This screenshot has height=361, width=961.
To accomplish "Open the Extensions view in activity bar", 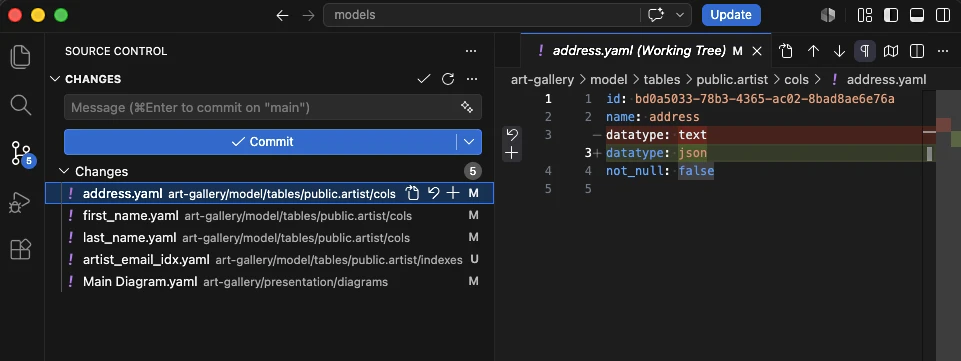I will [21, 249].
